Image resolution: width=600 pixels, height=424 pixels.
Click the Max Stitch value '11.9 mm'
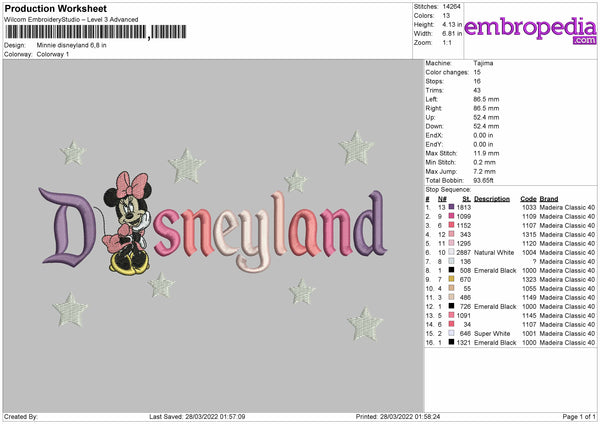[486, 153]
